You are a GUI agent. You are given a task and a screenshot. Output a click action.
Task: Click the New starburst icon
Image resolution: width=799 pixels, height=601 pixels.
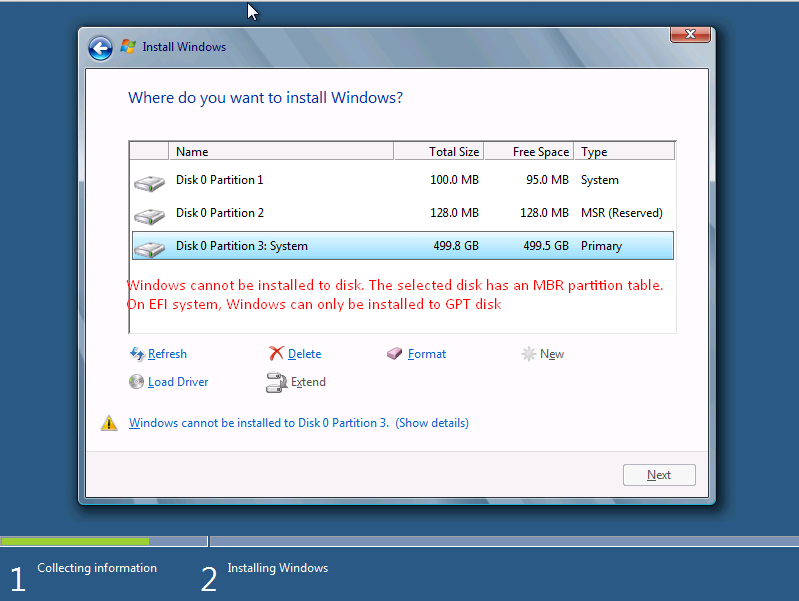click(x=528, y=354)
